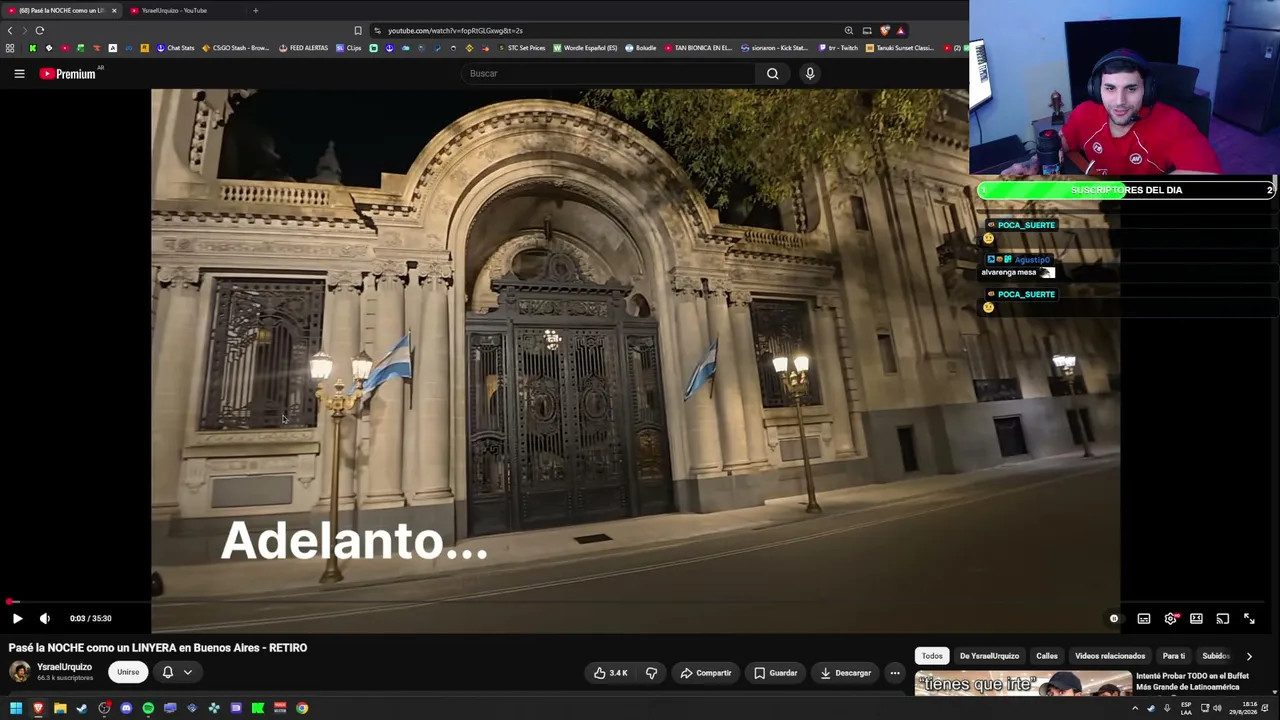Image resolution: width=1280 pixels, height=720 pixels.
Task: Open Chat Stats bookmark
Action: (x=175, y=48)
